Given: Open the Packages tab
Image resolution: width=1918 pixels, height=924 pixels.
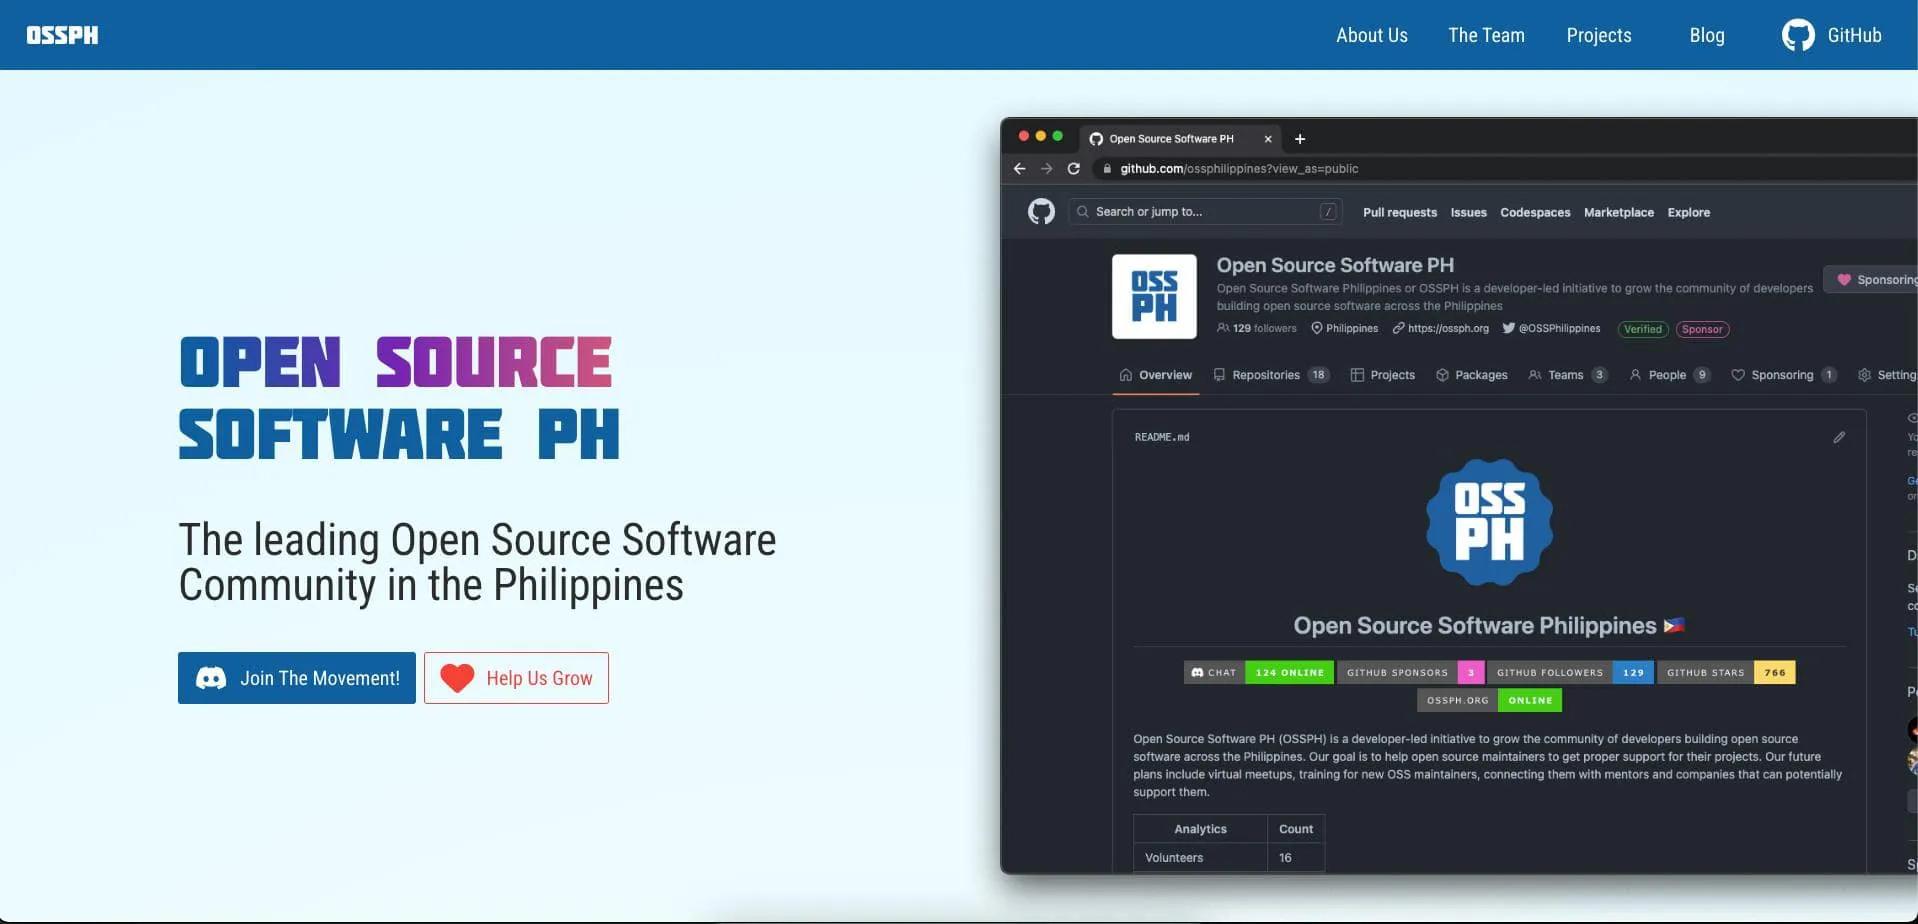Looking at the screenshot, I should point(1471,375).
